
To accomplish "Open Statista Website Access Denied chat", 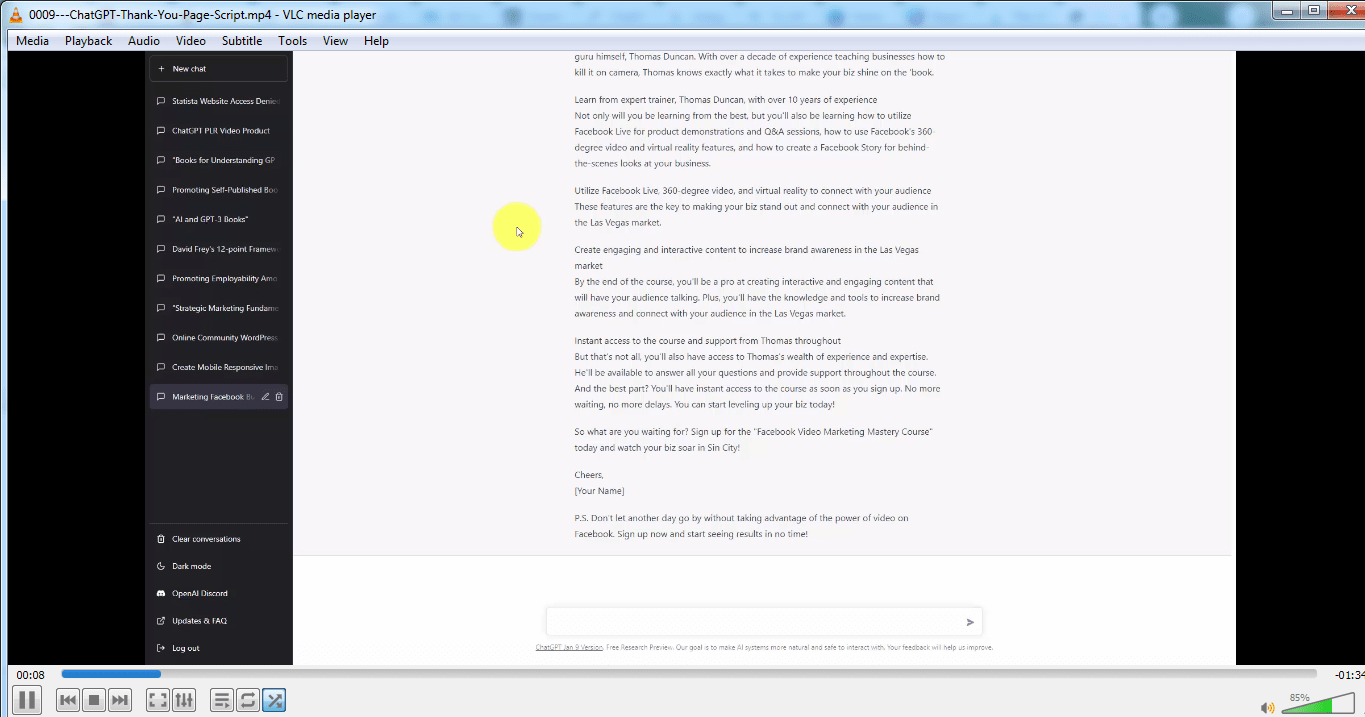I will click(x=218, y=101).
